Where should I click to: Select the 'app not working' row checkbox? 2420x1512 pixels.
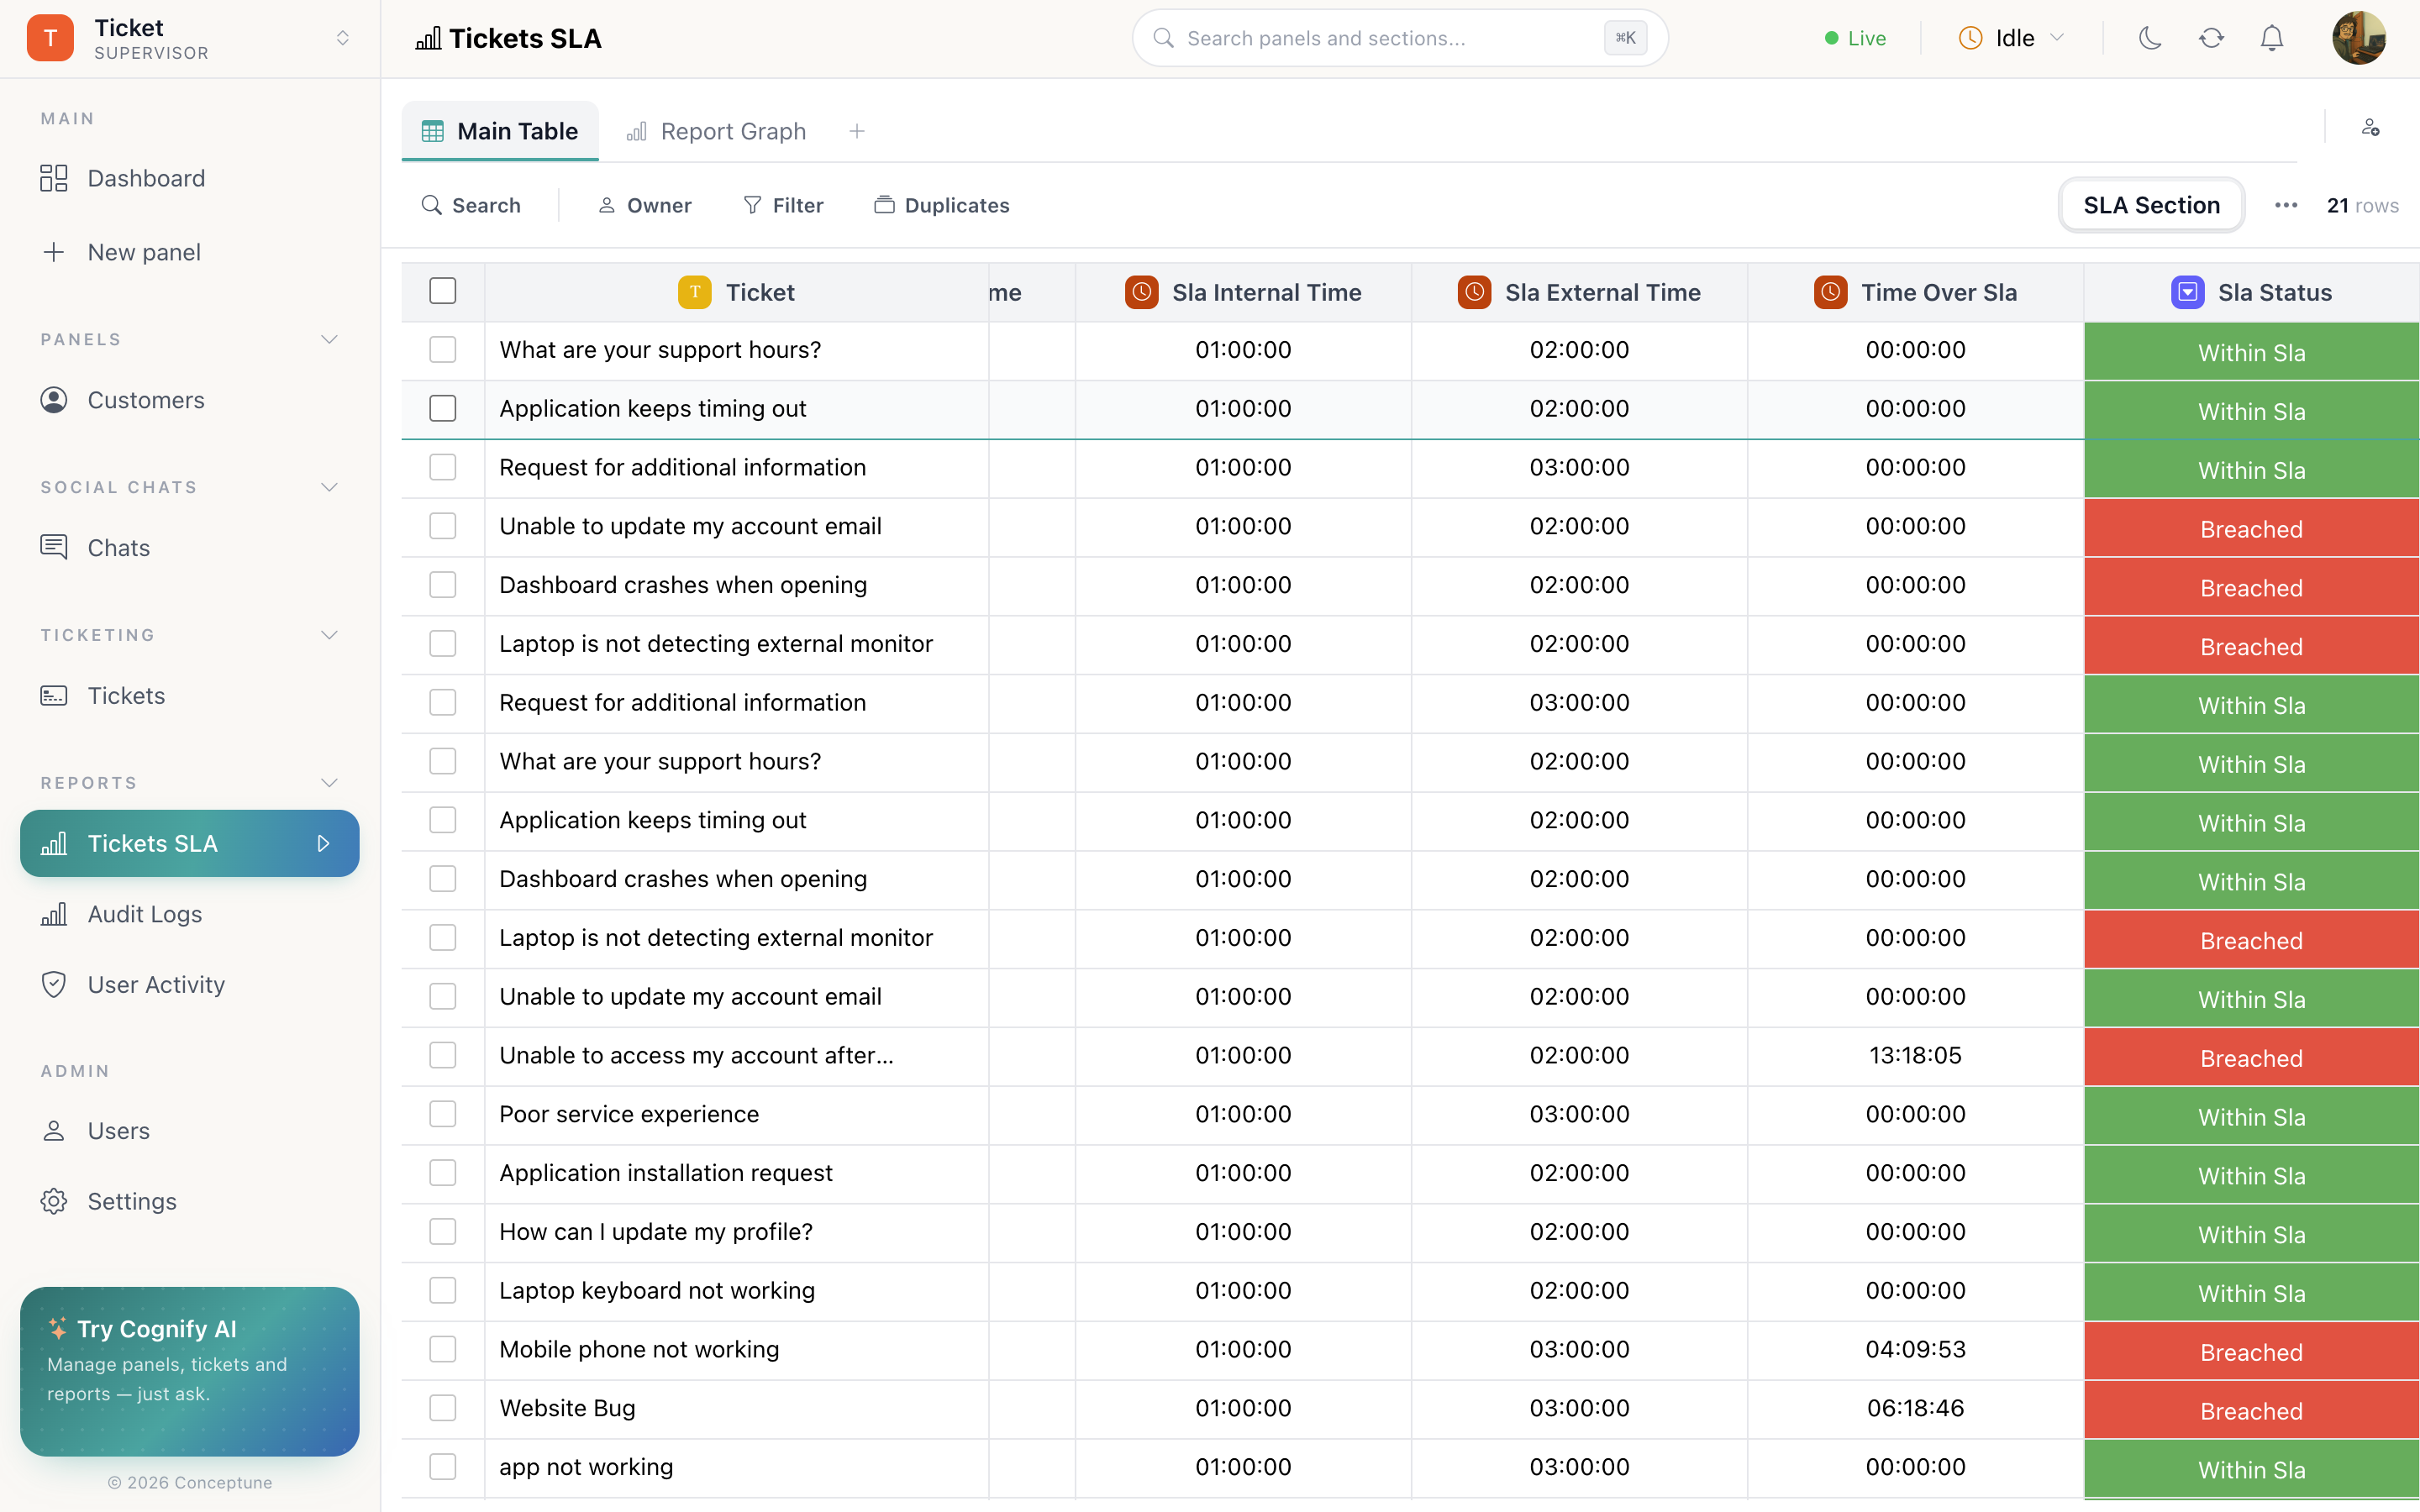coord(443,1467)
